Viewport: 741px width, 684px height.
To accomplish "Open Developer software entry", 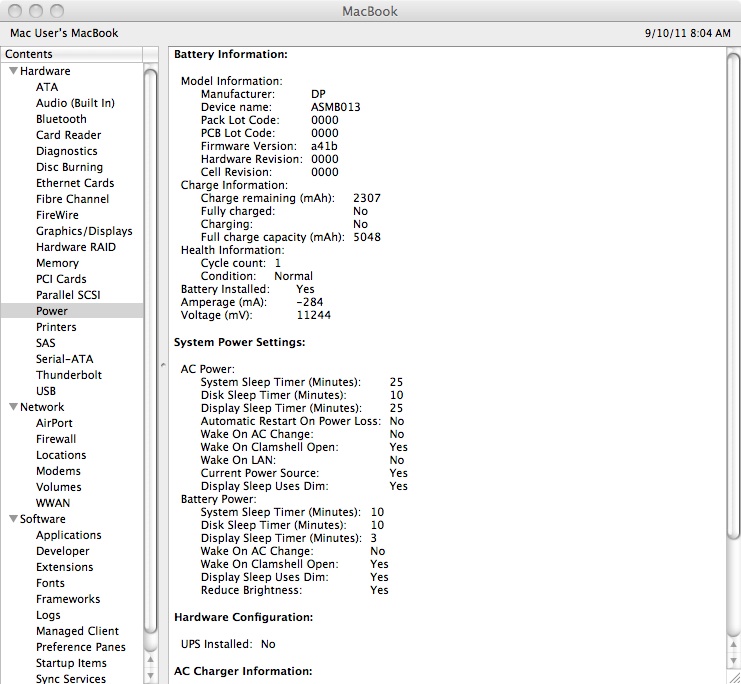I will (x=62, y=551).
